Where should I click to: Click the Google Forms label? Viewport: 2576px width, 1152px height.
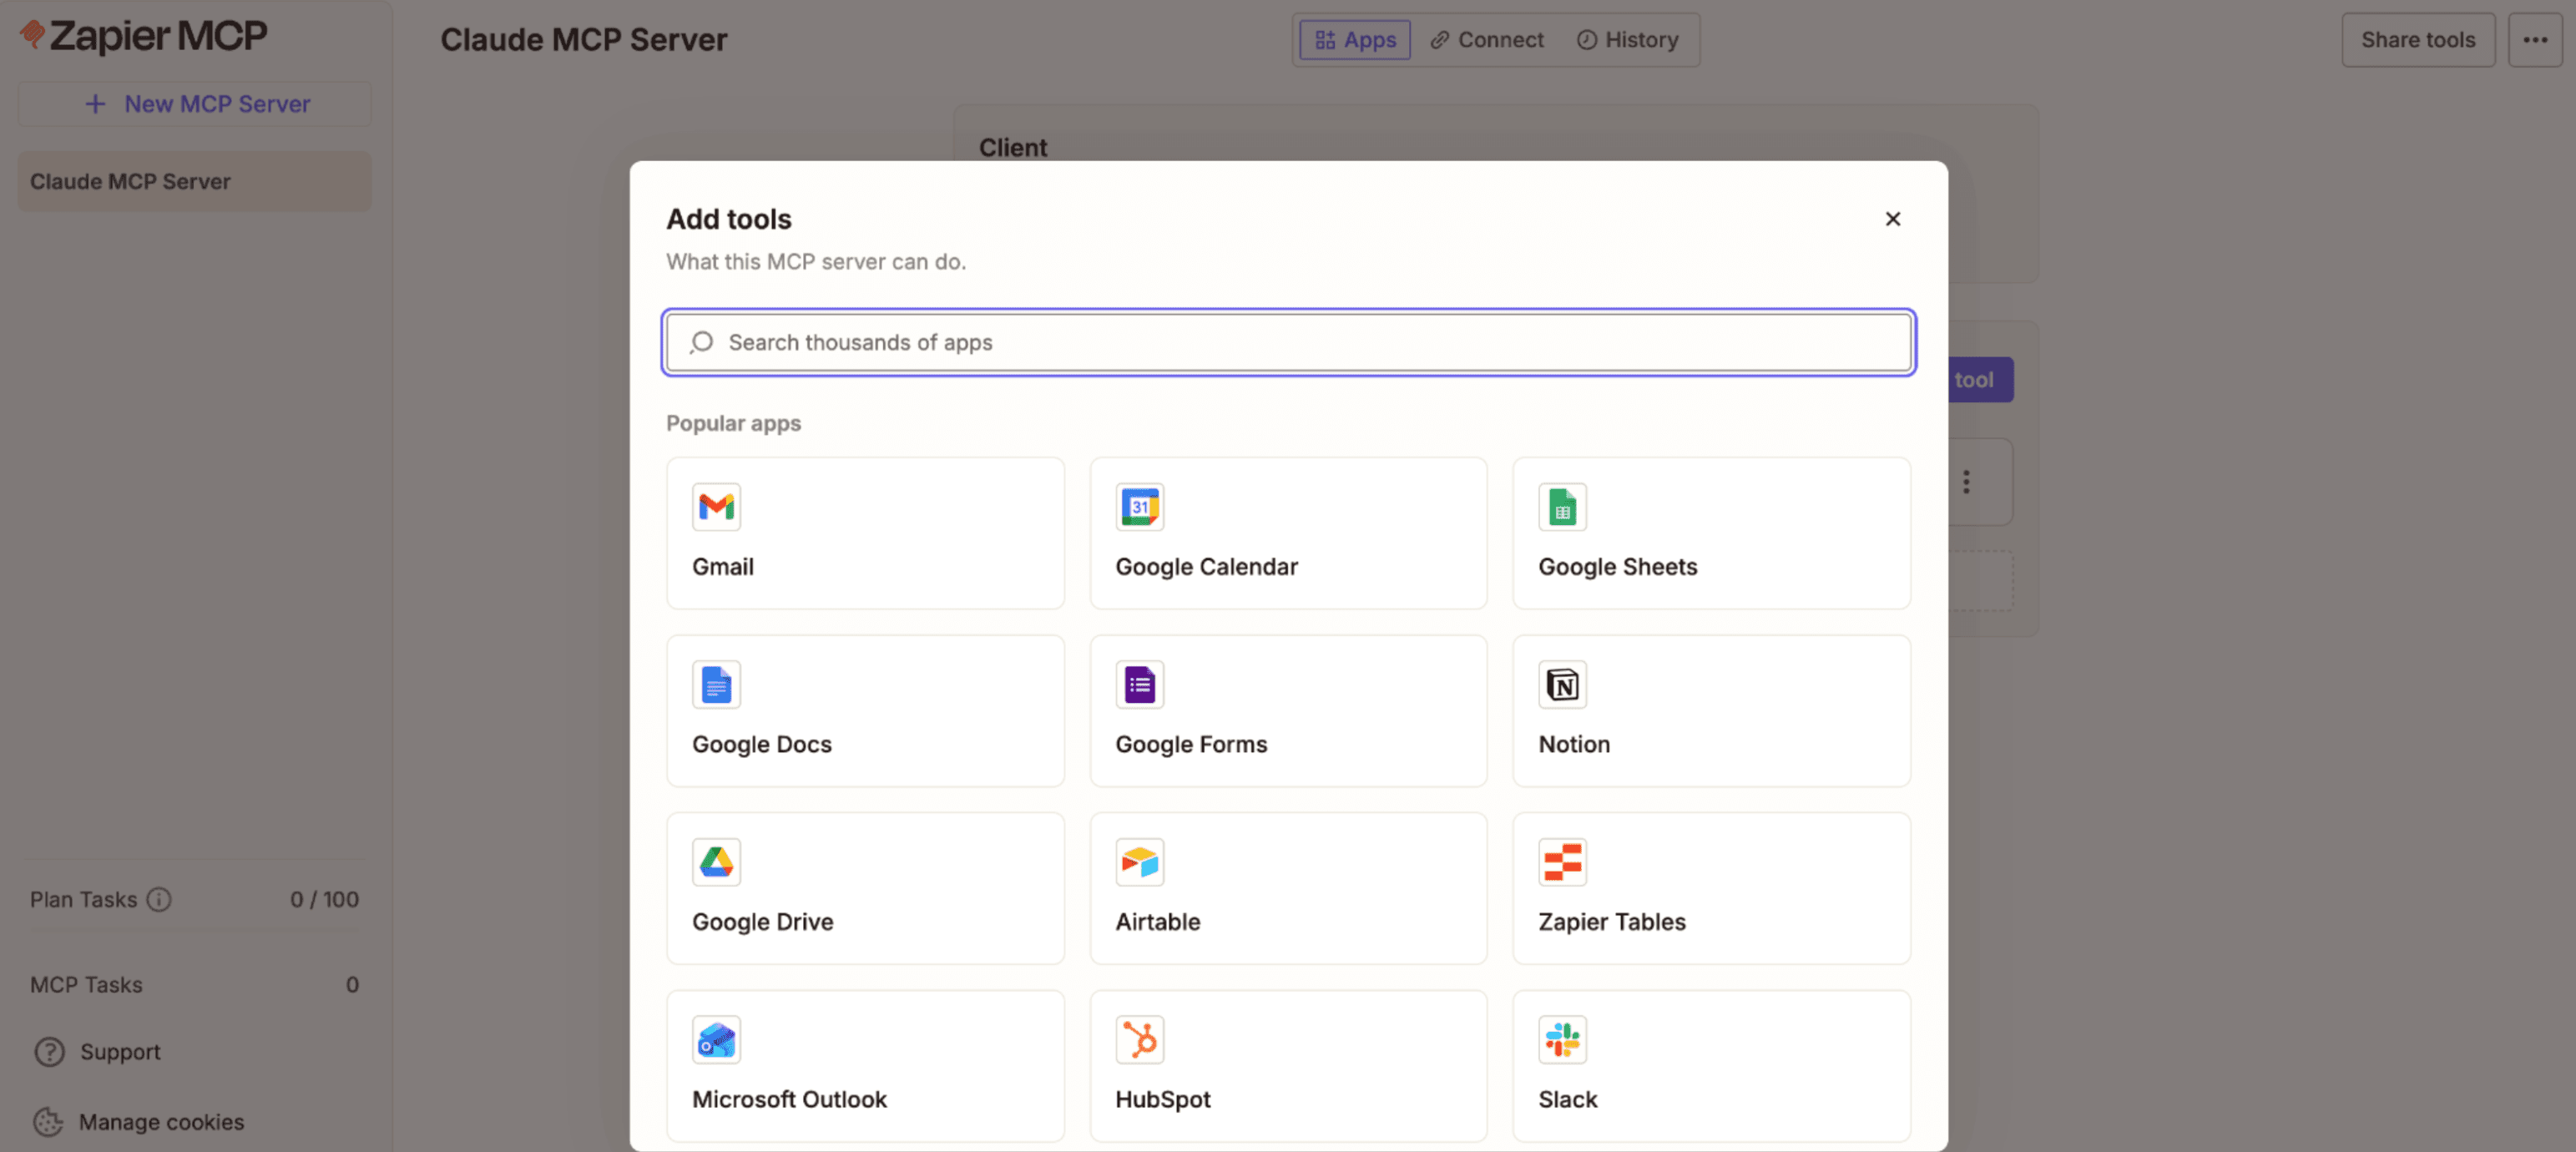point(1191,744)
